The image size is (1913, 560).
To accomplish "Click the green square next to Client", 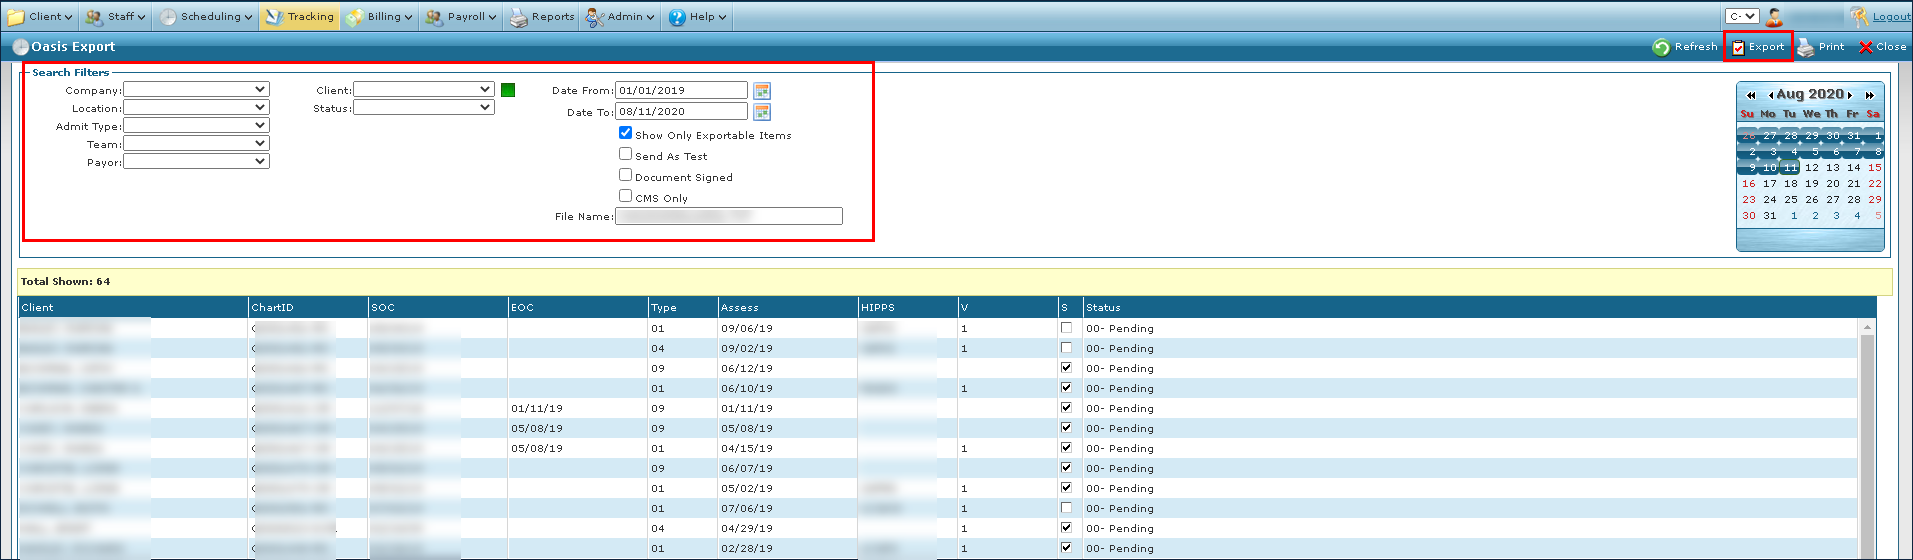I will (x=508, y=90).
